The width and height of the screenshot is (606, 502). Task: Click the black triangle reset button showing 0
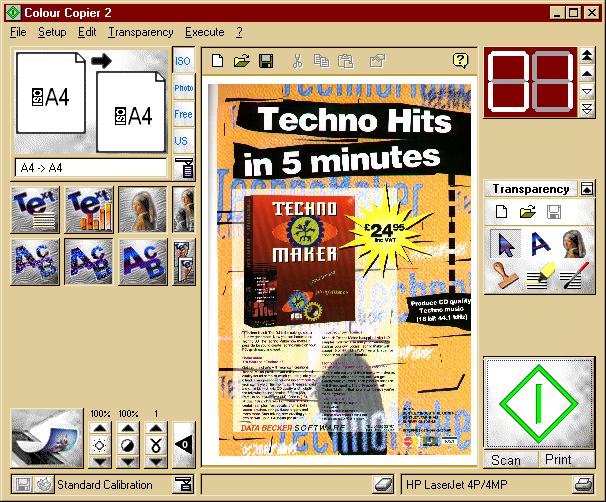[x=184, y=444]
